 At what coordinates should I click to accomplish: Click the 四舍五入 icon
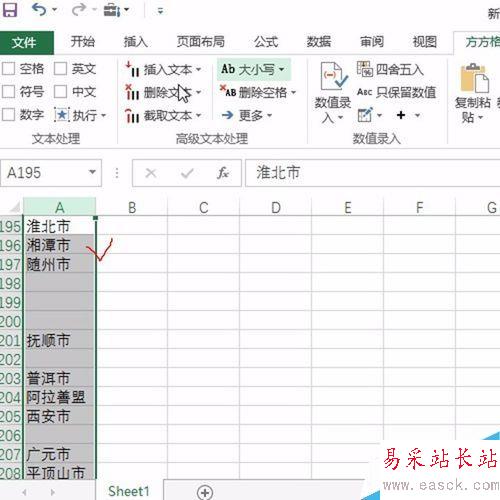365,69
